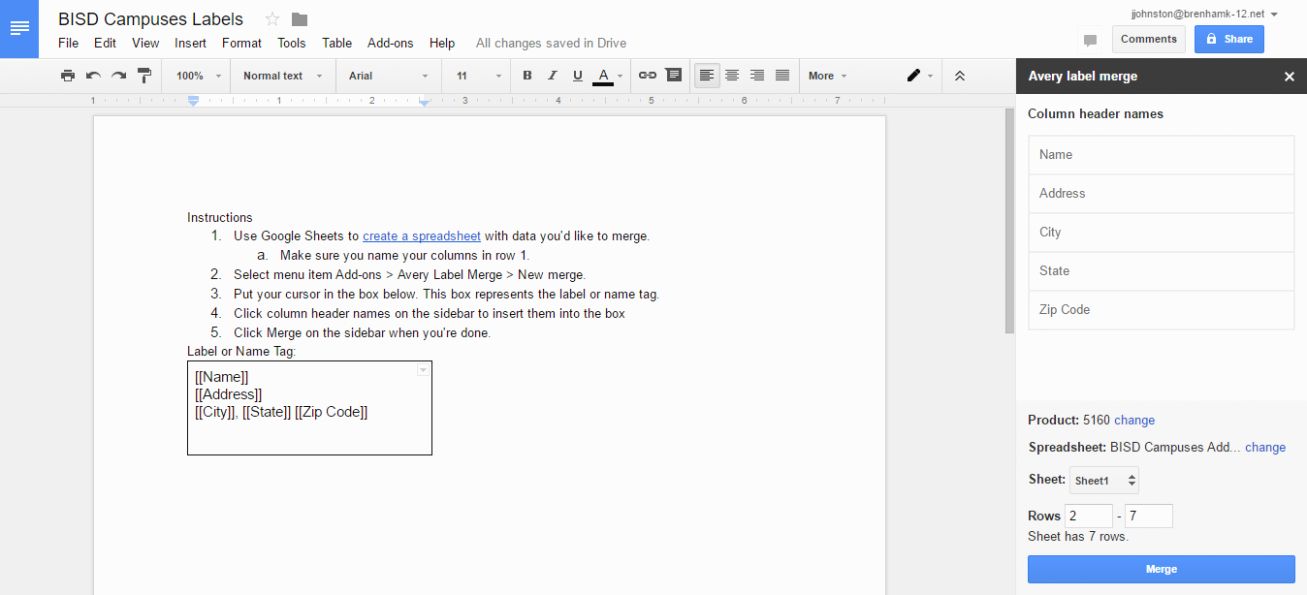This screenshot has height=595, width=1307.
Task: Open the Sheet1 sheet selector
Action: click(1104, 480)
